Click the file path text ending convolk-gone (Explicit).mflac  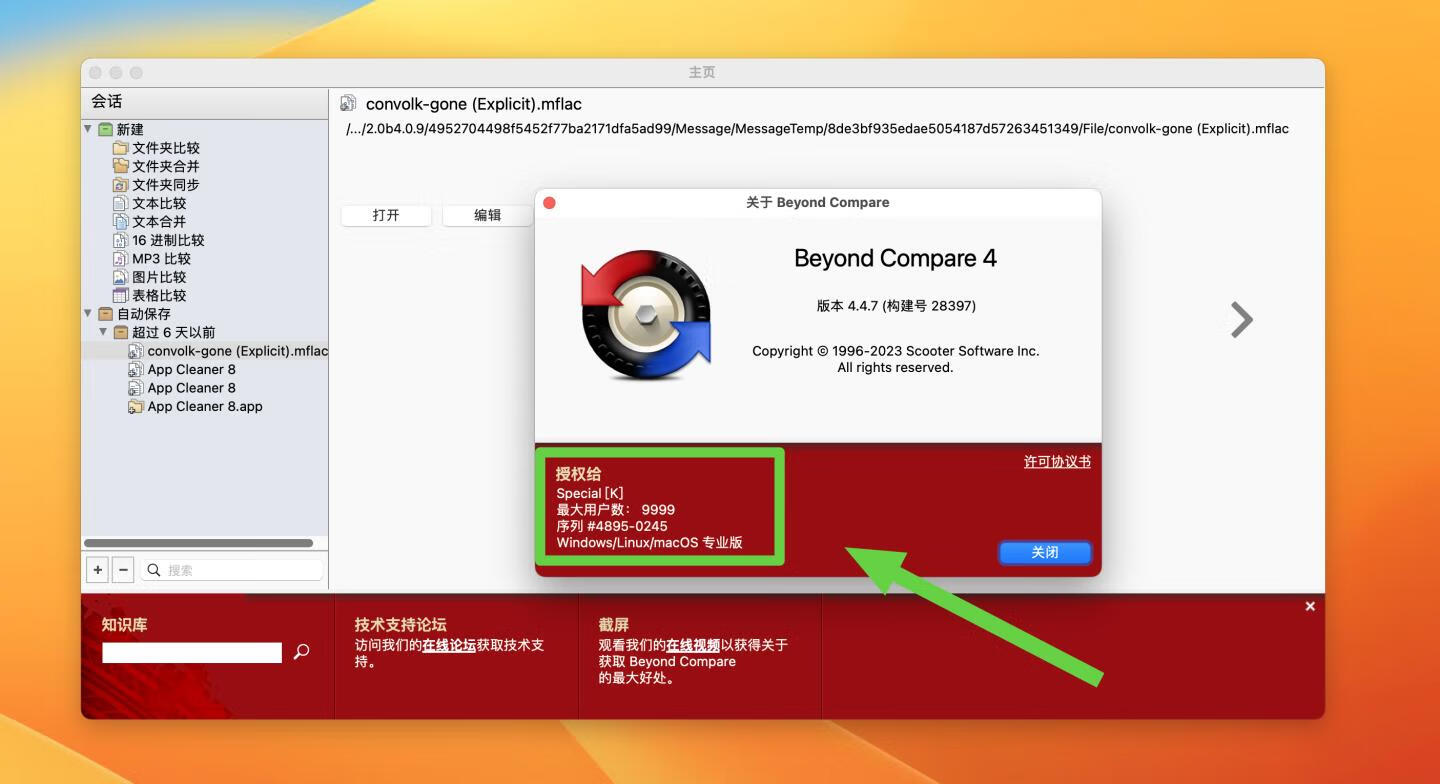(x=817, y=129)
